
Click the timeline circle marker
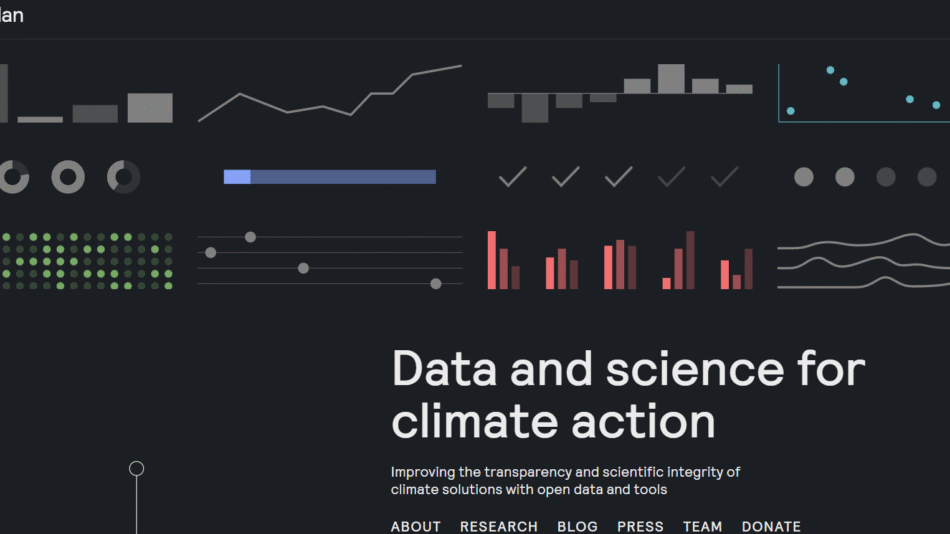pyautogui.click(x=137, y=468)
